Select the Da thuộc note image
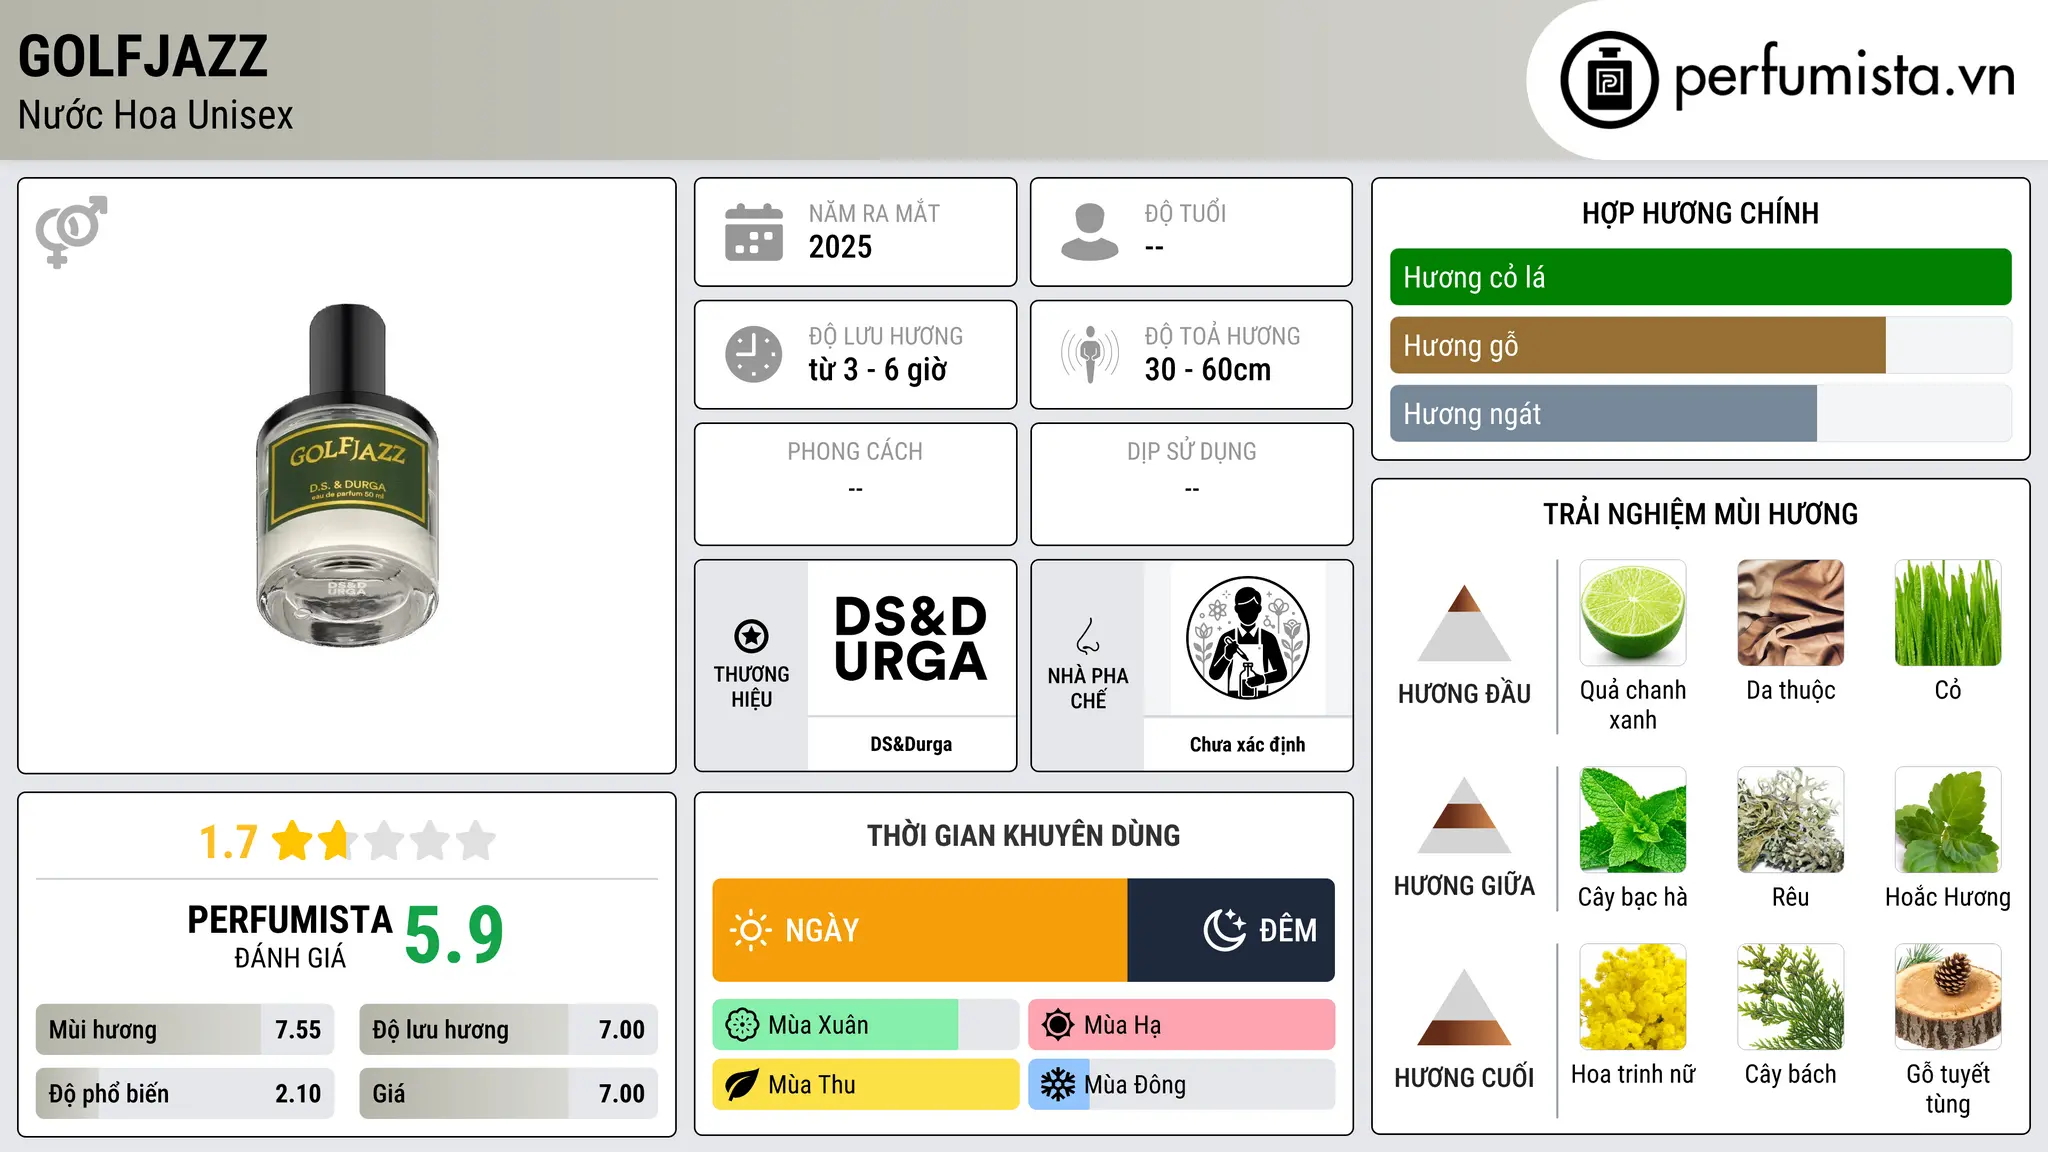Image resolution: width=2048 pixels, height=1152 pixels. pos(1791,613)
